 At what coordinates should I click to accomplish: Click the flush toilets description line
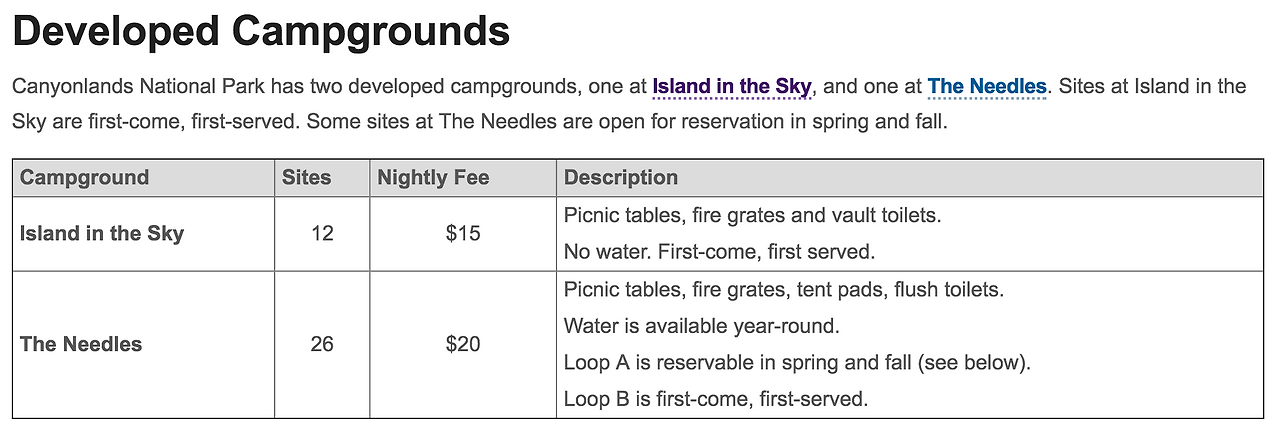coord(784,290)
